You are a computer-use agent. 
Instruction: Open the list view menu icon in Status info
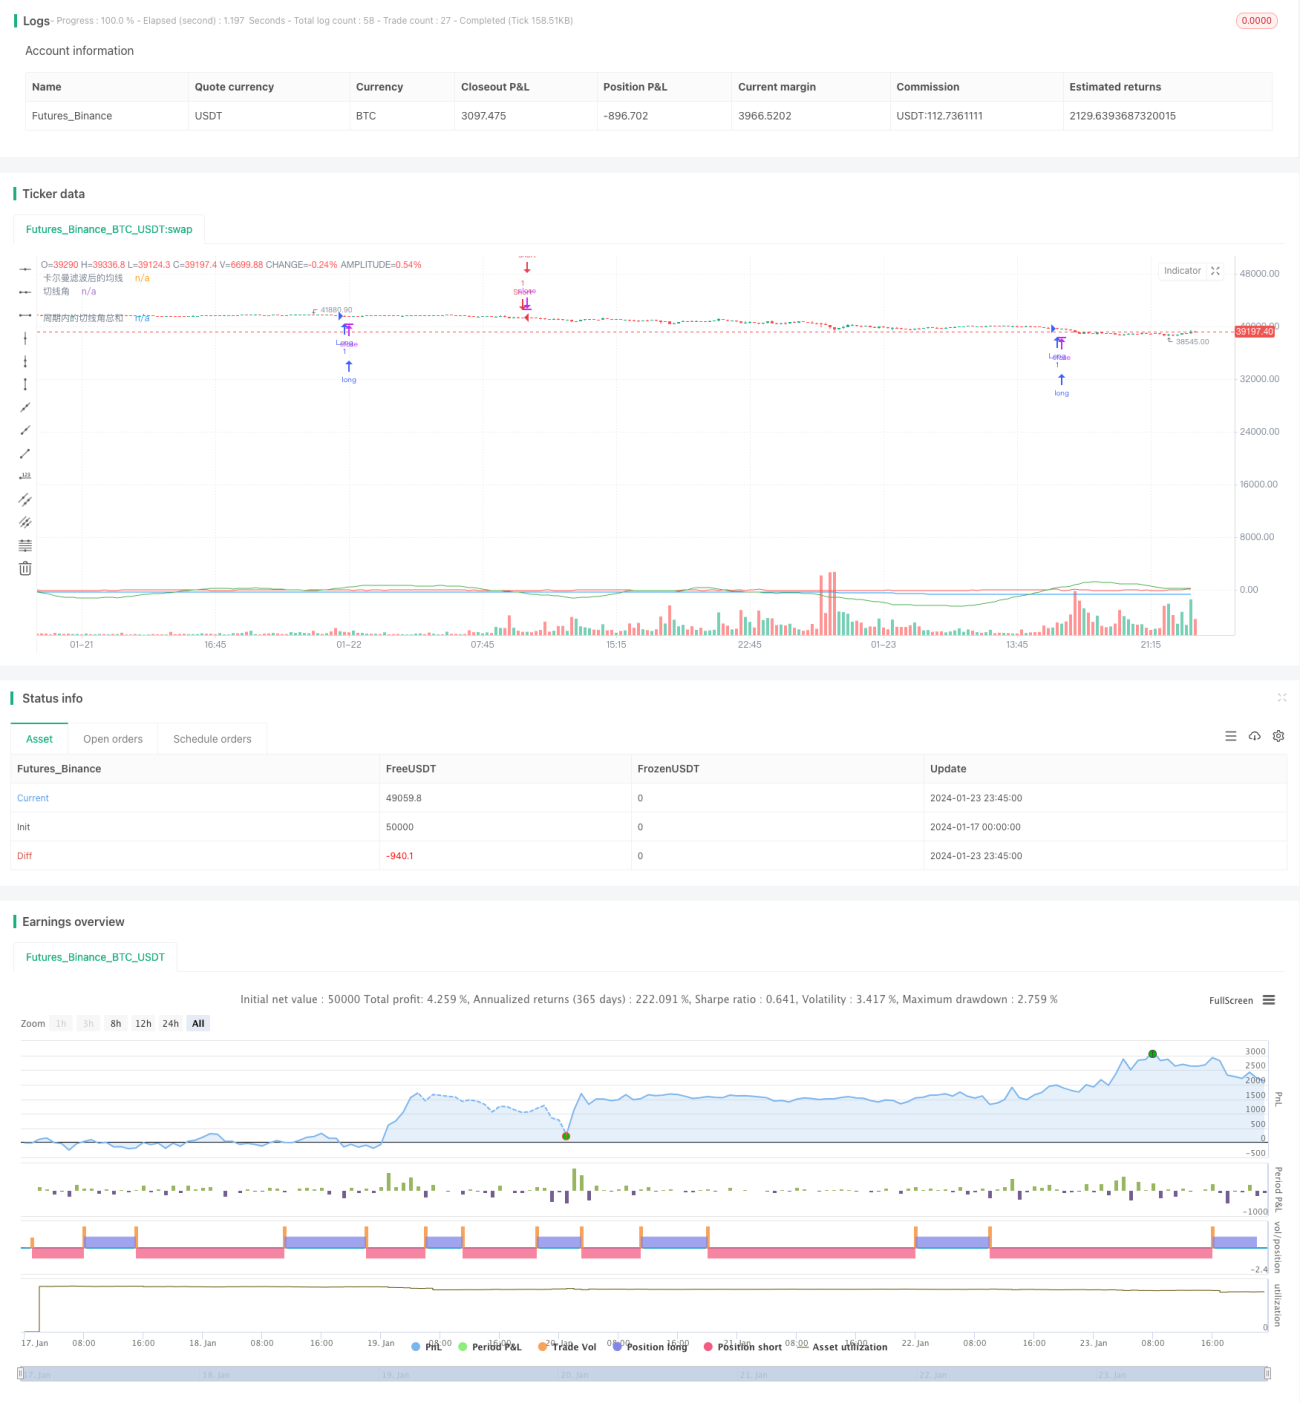(x=1231, y=736)
